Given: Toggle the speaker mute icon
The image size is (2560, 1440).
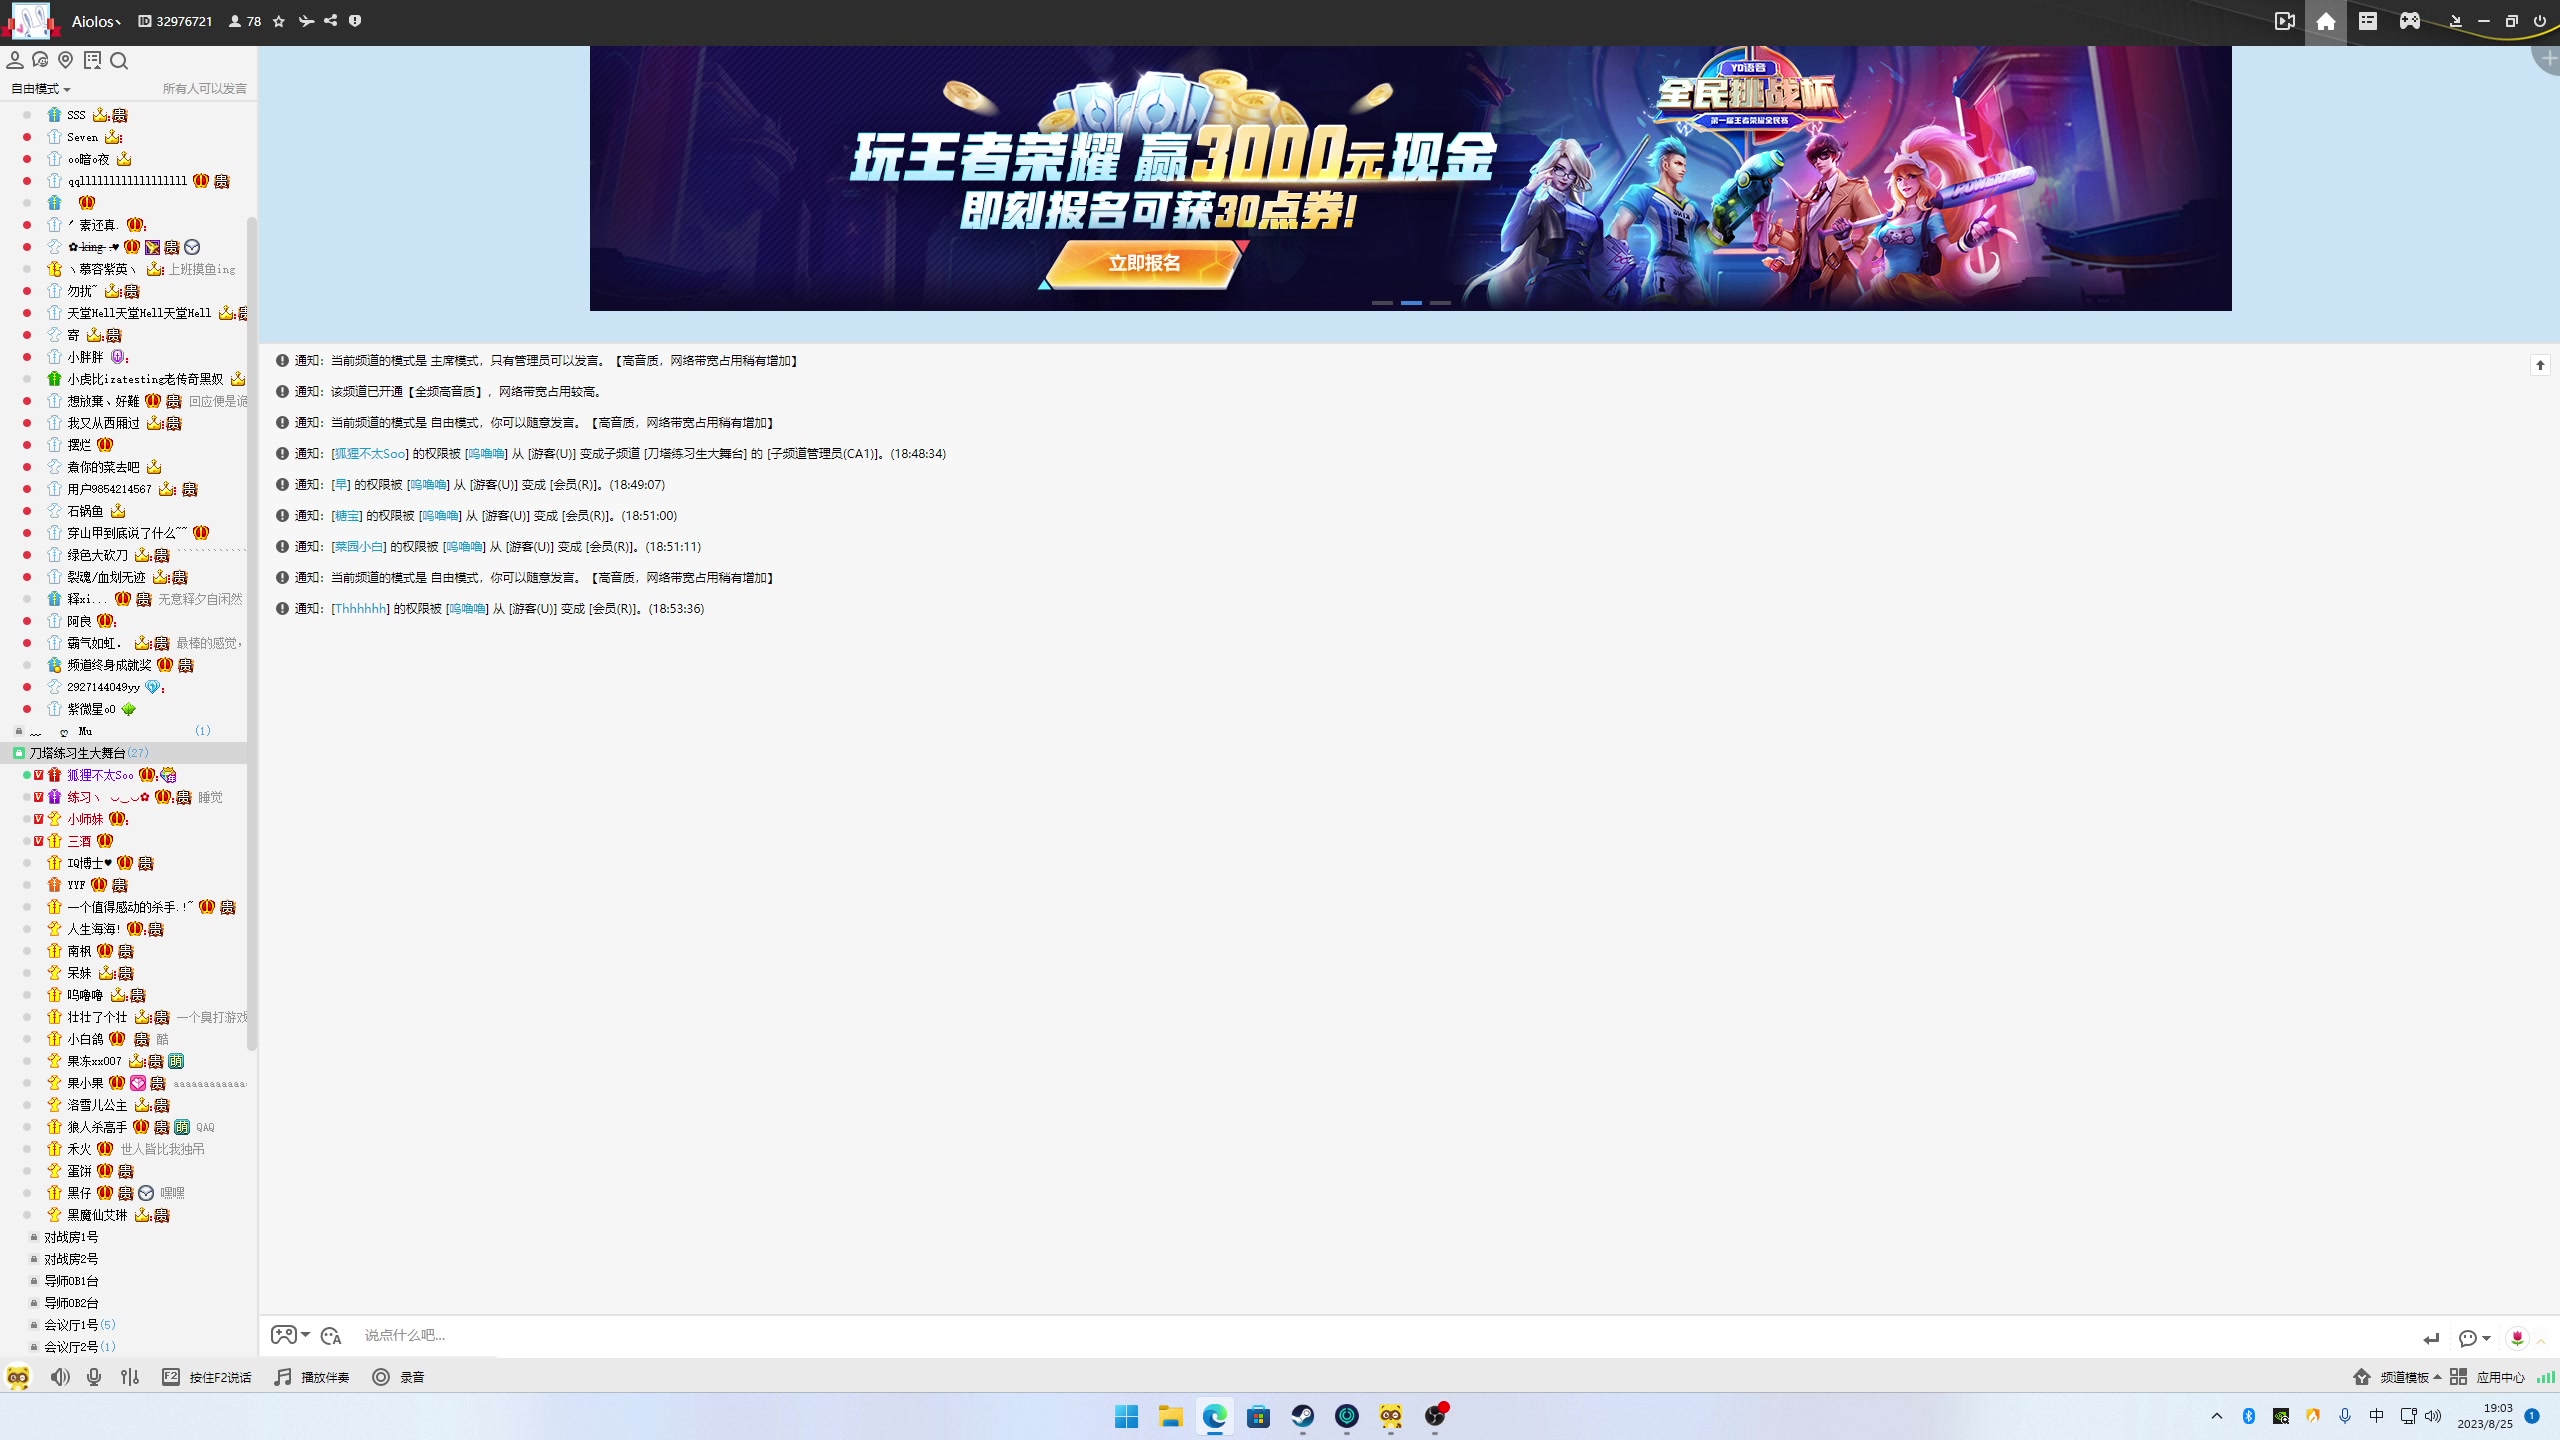Looking at the screenshot, I should coord(60,1377).
